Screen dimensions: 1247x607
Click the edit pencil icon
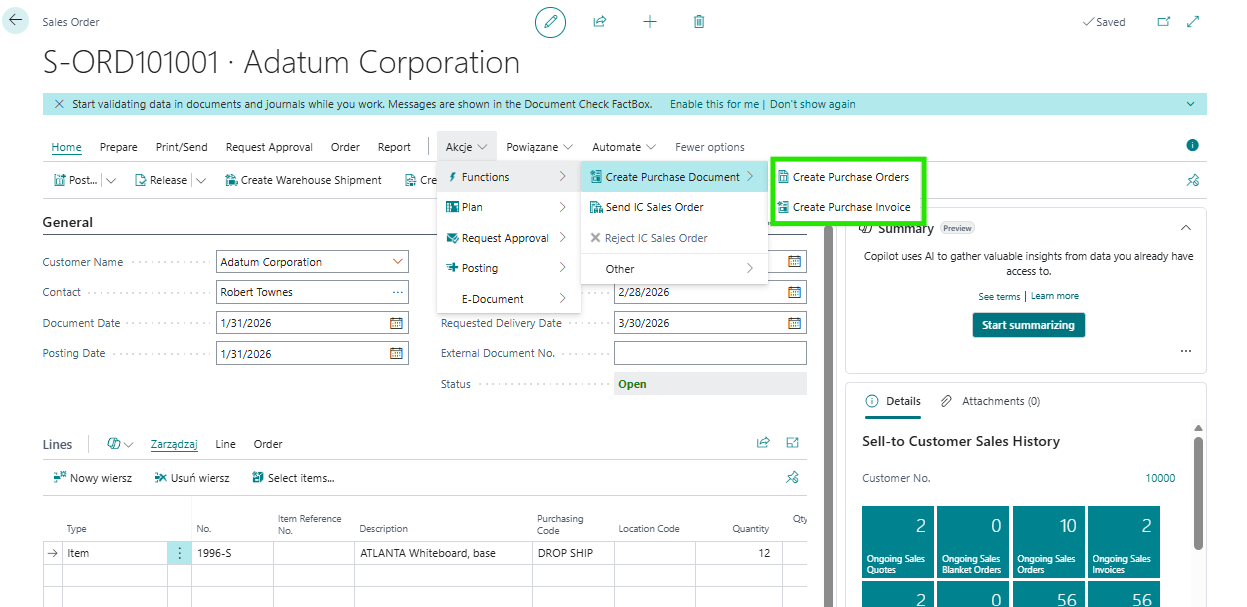point(550,21)
